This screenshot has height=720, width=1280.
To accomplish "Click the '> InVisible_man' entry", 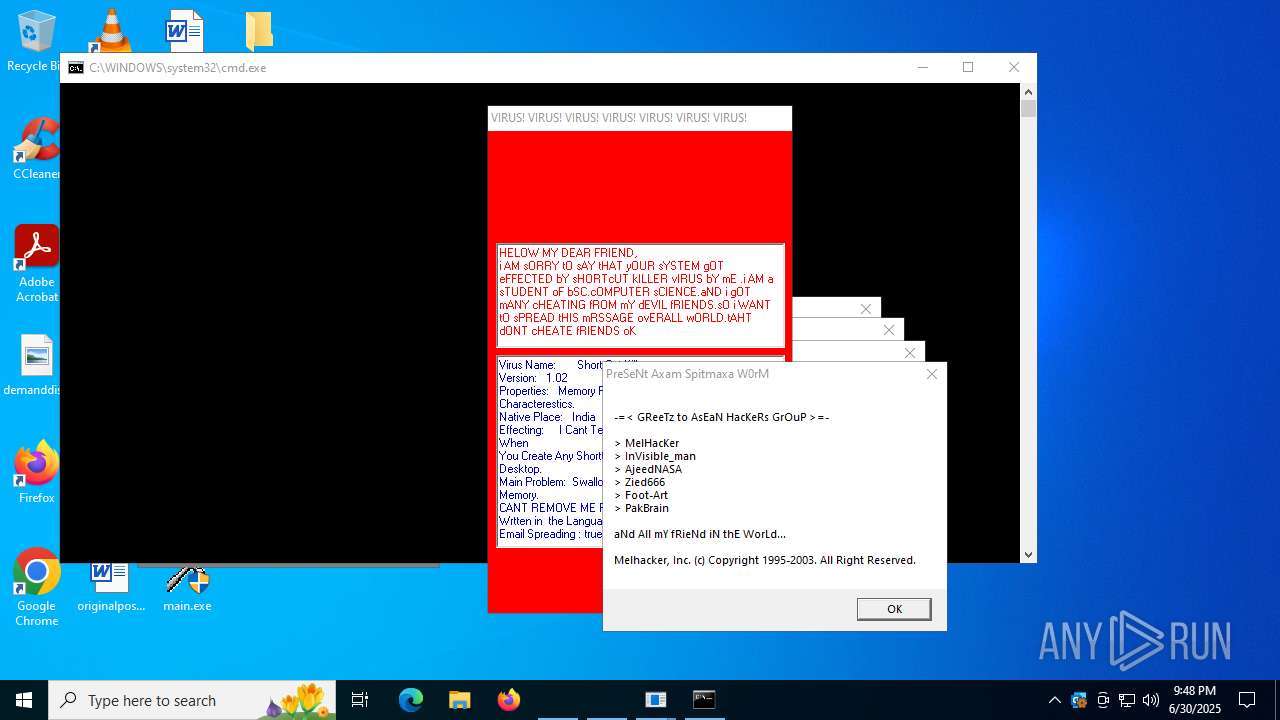I will [655, 456].
